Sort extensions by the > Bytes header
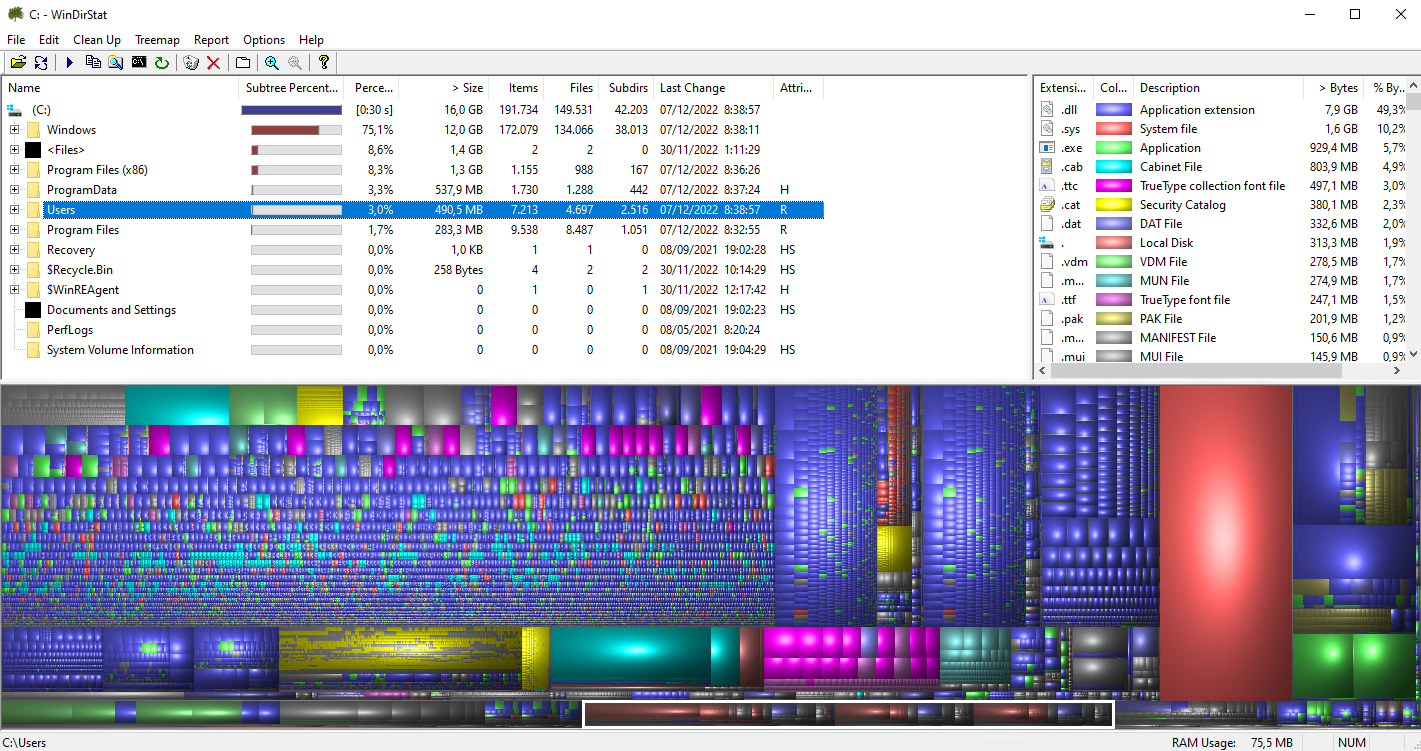 [1334, 88]
